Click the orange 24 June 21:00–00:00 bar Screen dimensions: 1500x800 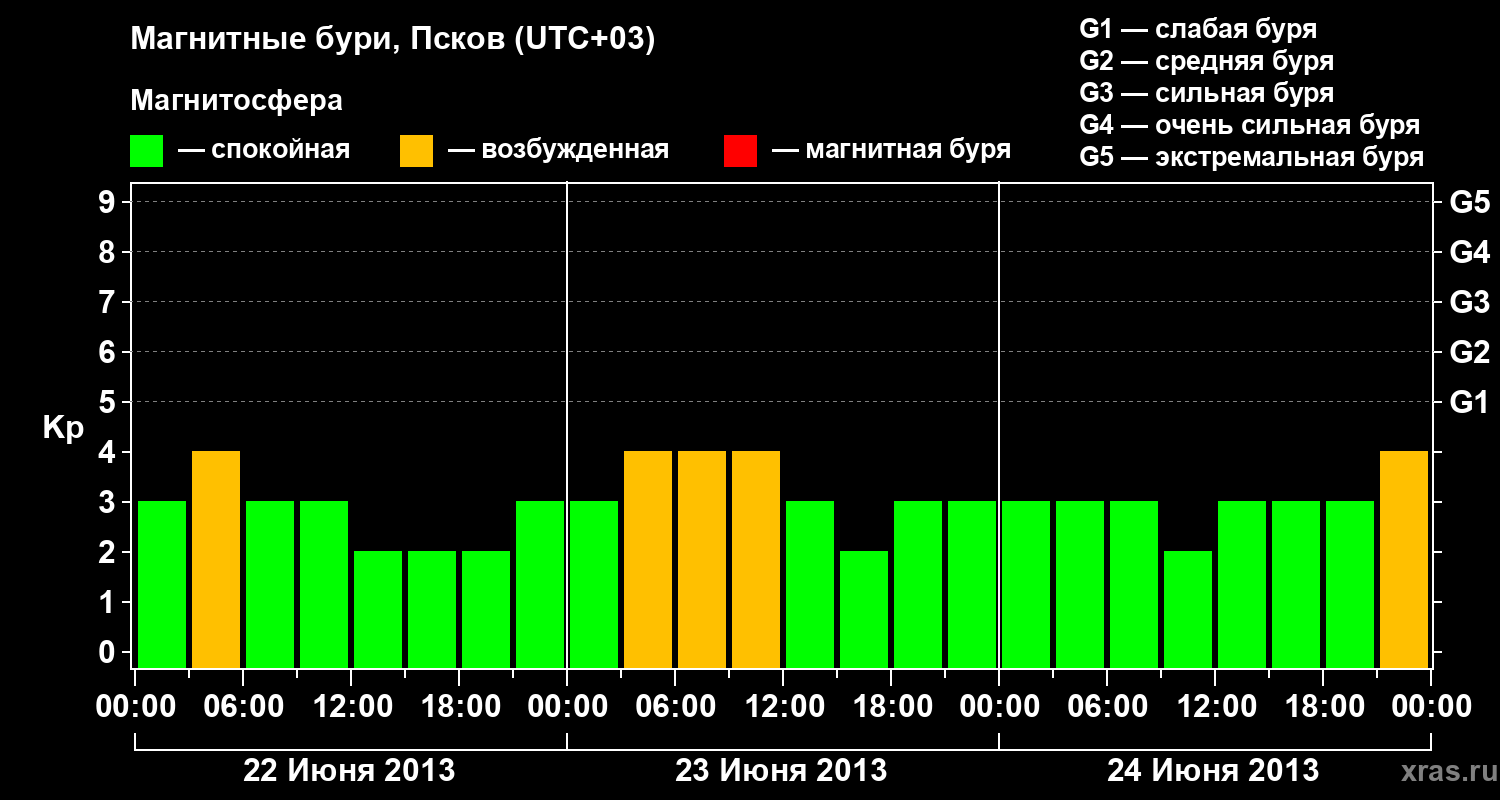[1404, 559]
